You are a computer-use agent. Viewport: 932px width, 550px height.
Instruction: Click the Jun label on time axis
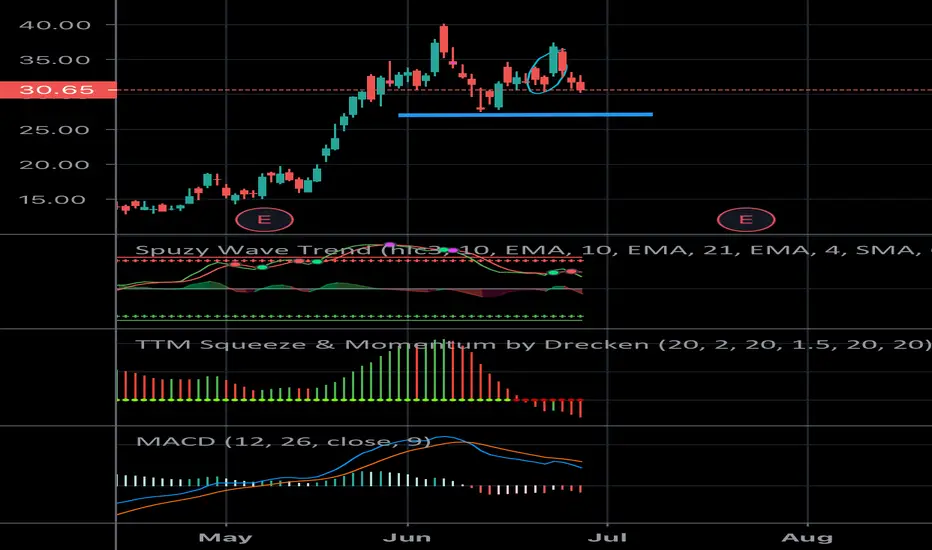[x=407, y=538]
